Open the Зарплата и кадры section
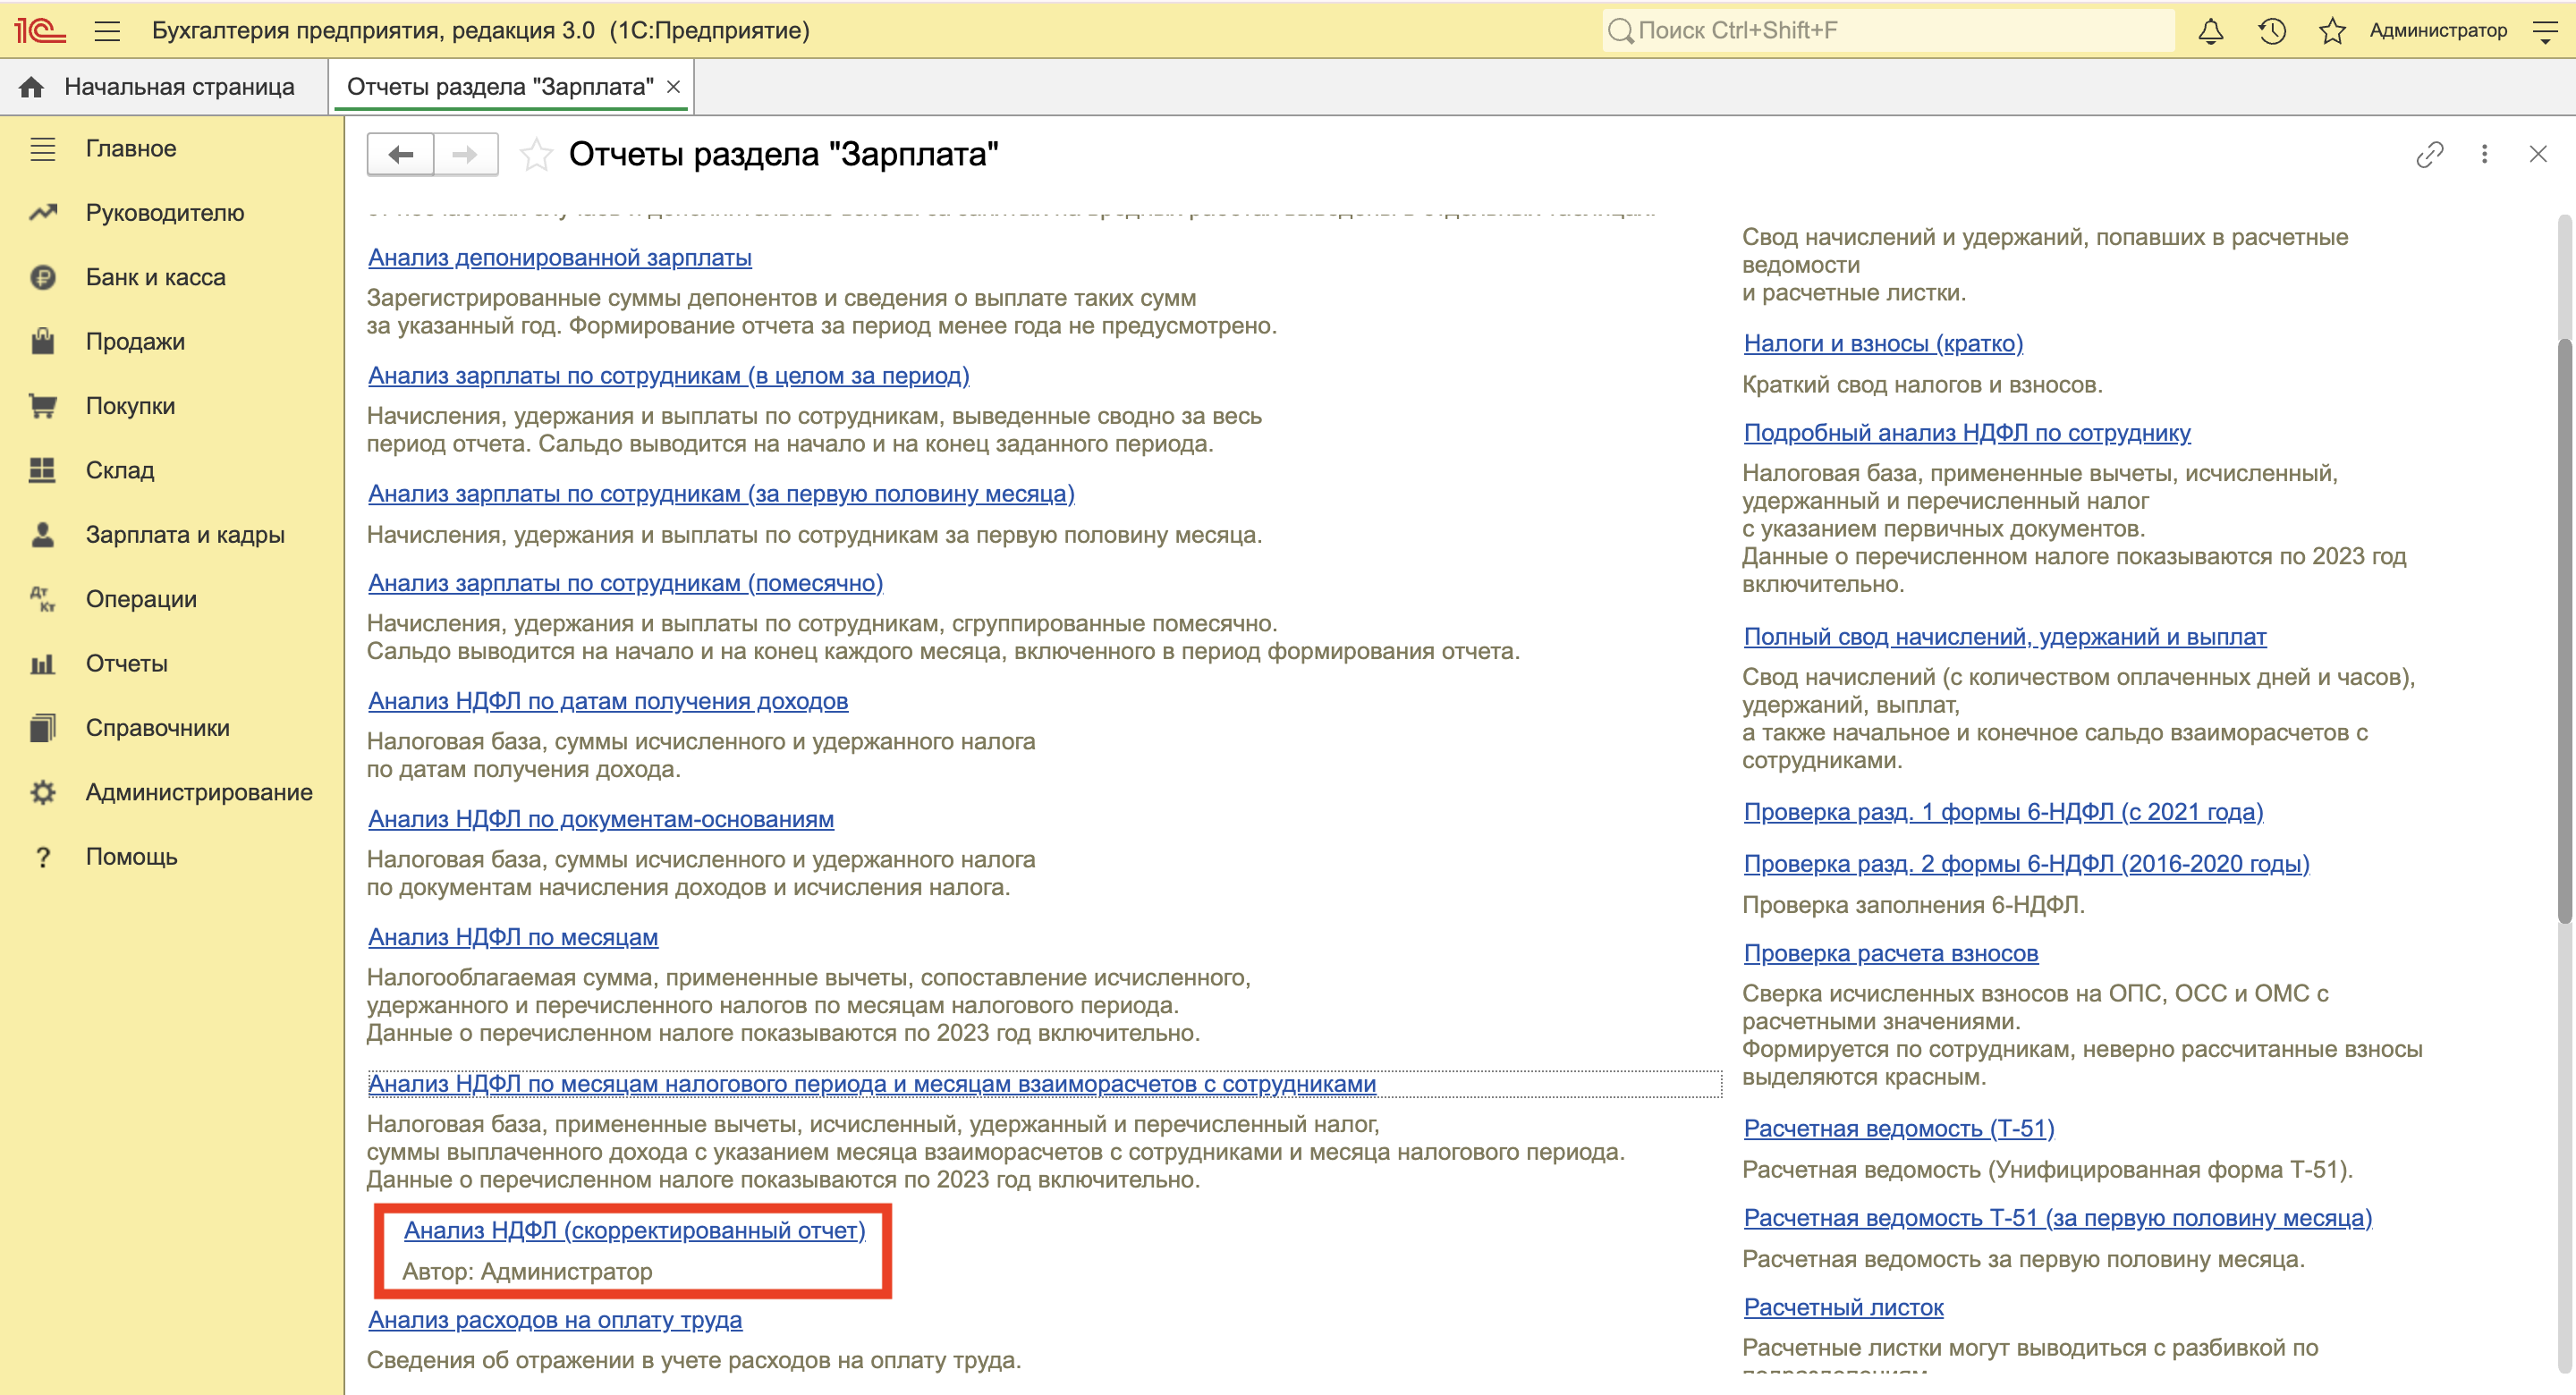 tap(185, 535)
